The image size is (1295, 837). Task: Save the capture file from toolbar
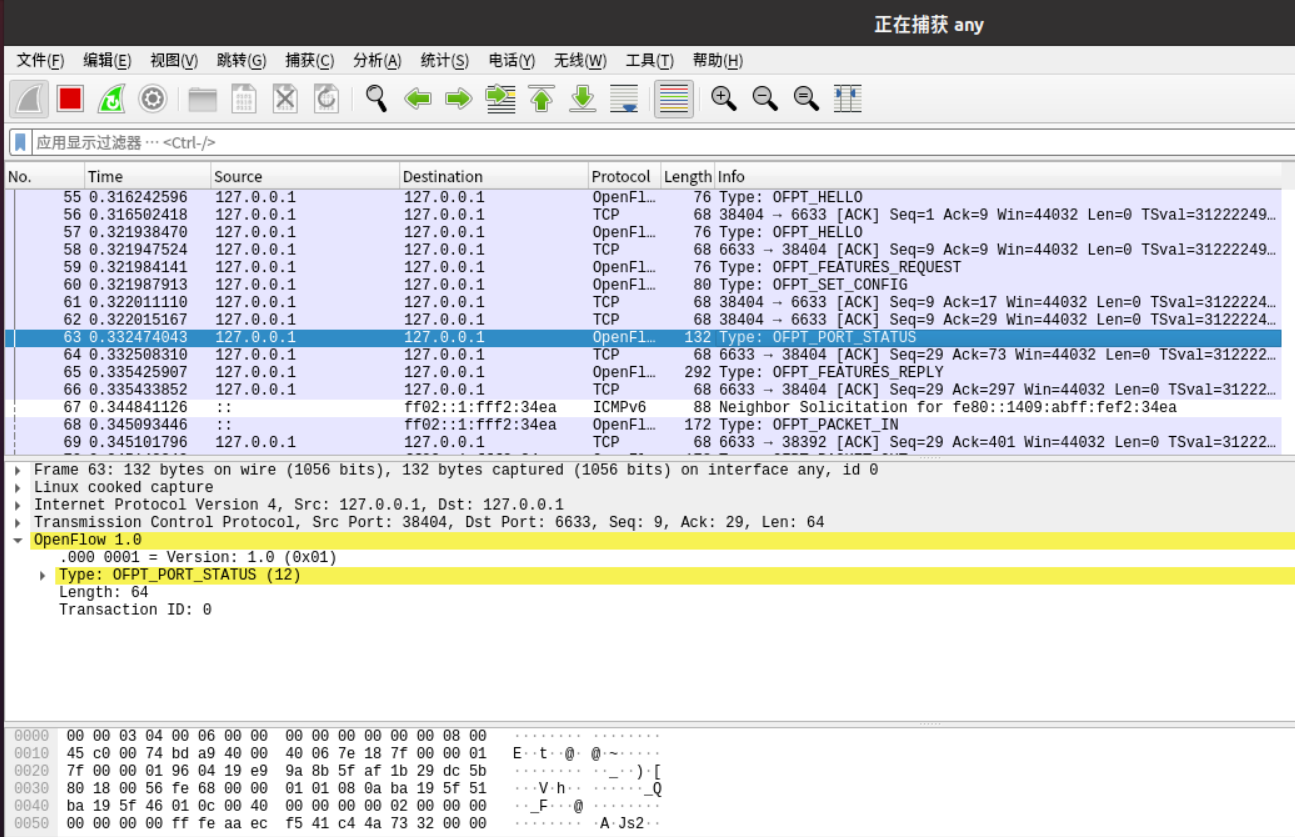(x=244, y=98)
